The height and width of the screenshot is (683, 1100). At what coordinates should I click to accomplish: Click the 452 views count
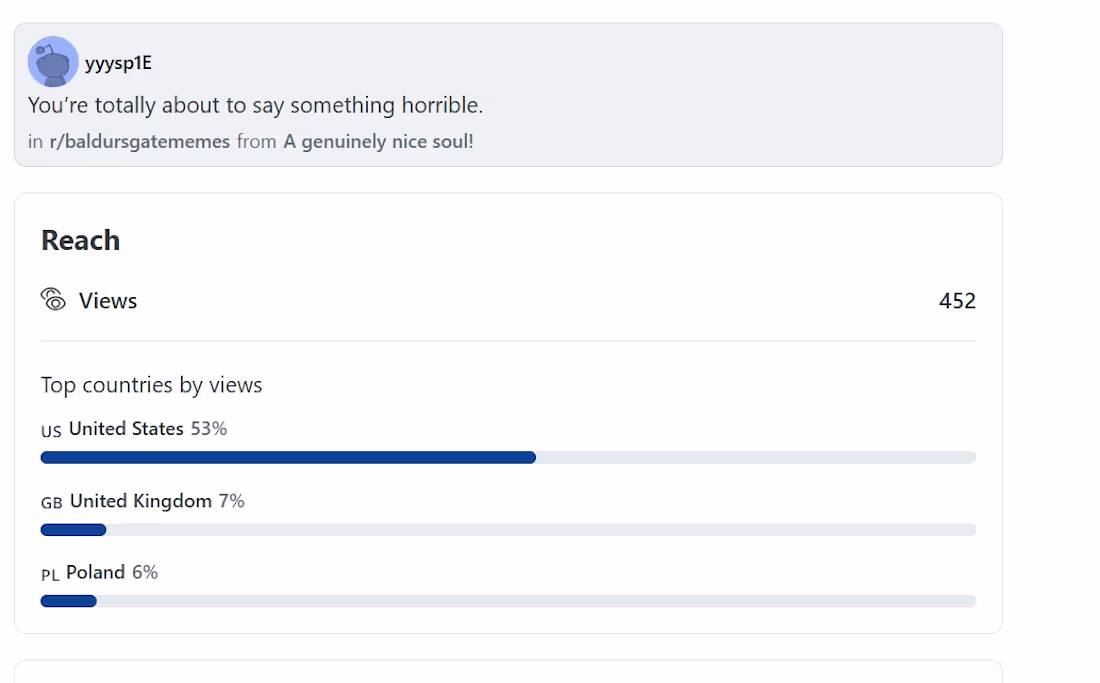(958, 301)
